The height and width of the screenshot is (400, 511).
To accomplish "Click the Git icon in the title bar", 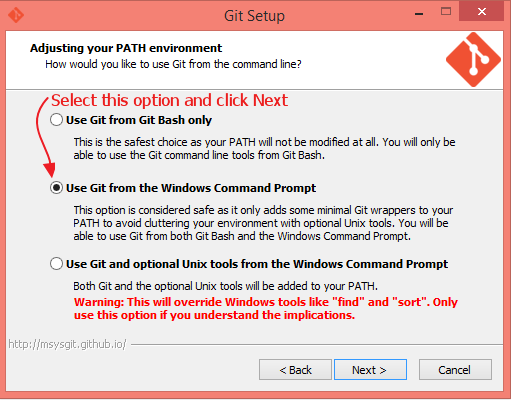I will tap(16, 15).
